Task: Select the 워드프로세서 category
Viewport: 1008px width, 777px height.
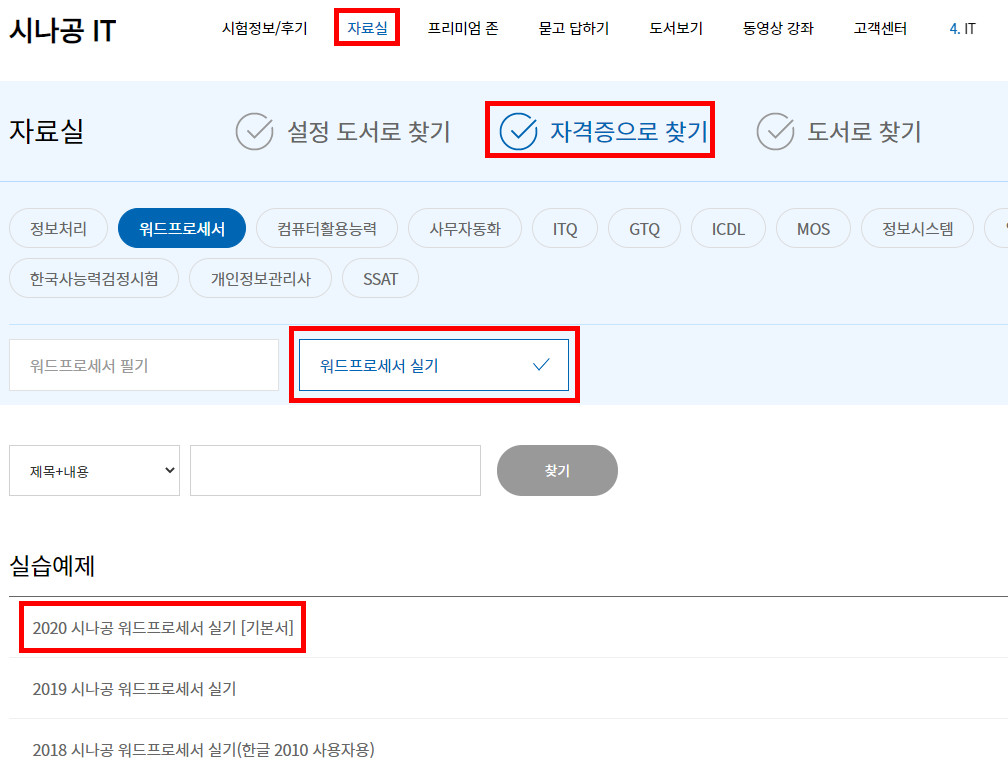Action: (x=182, y=228)
